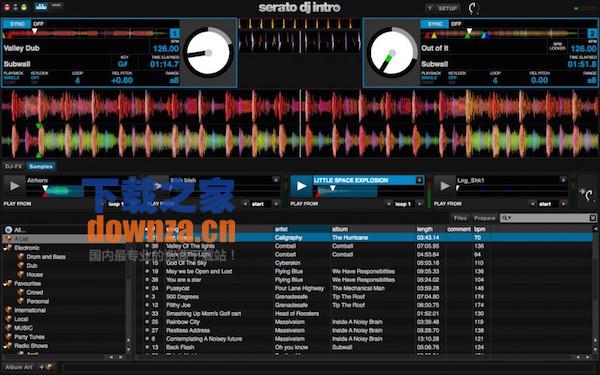Open the Files panel
600x375 pixels.
click(x=460, y=218)
